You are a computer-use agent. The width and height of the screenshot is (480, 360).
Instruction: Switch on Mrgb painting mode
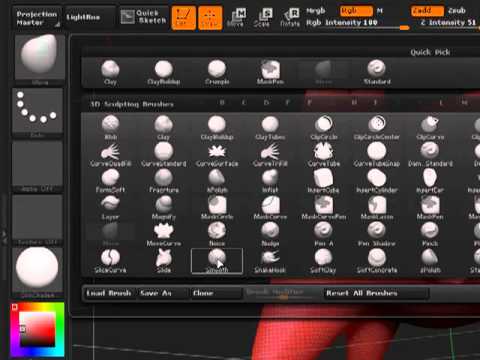pyautogui.click(x=316, y=11)
